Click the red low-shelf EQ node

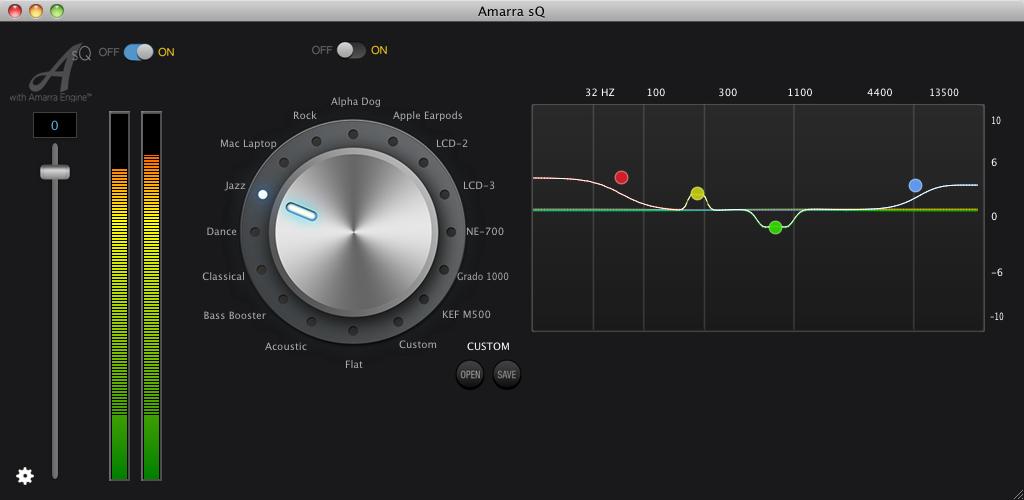click(621, 177)
